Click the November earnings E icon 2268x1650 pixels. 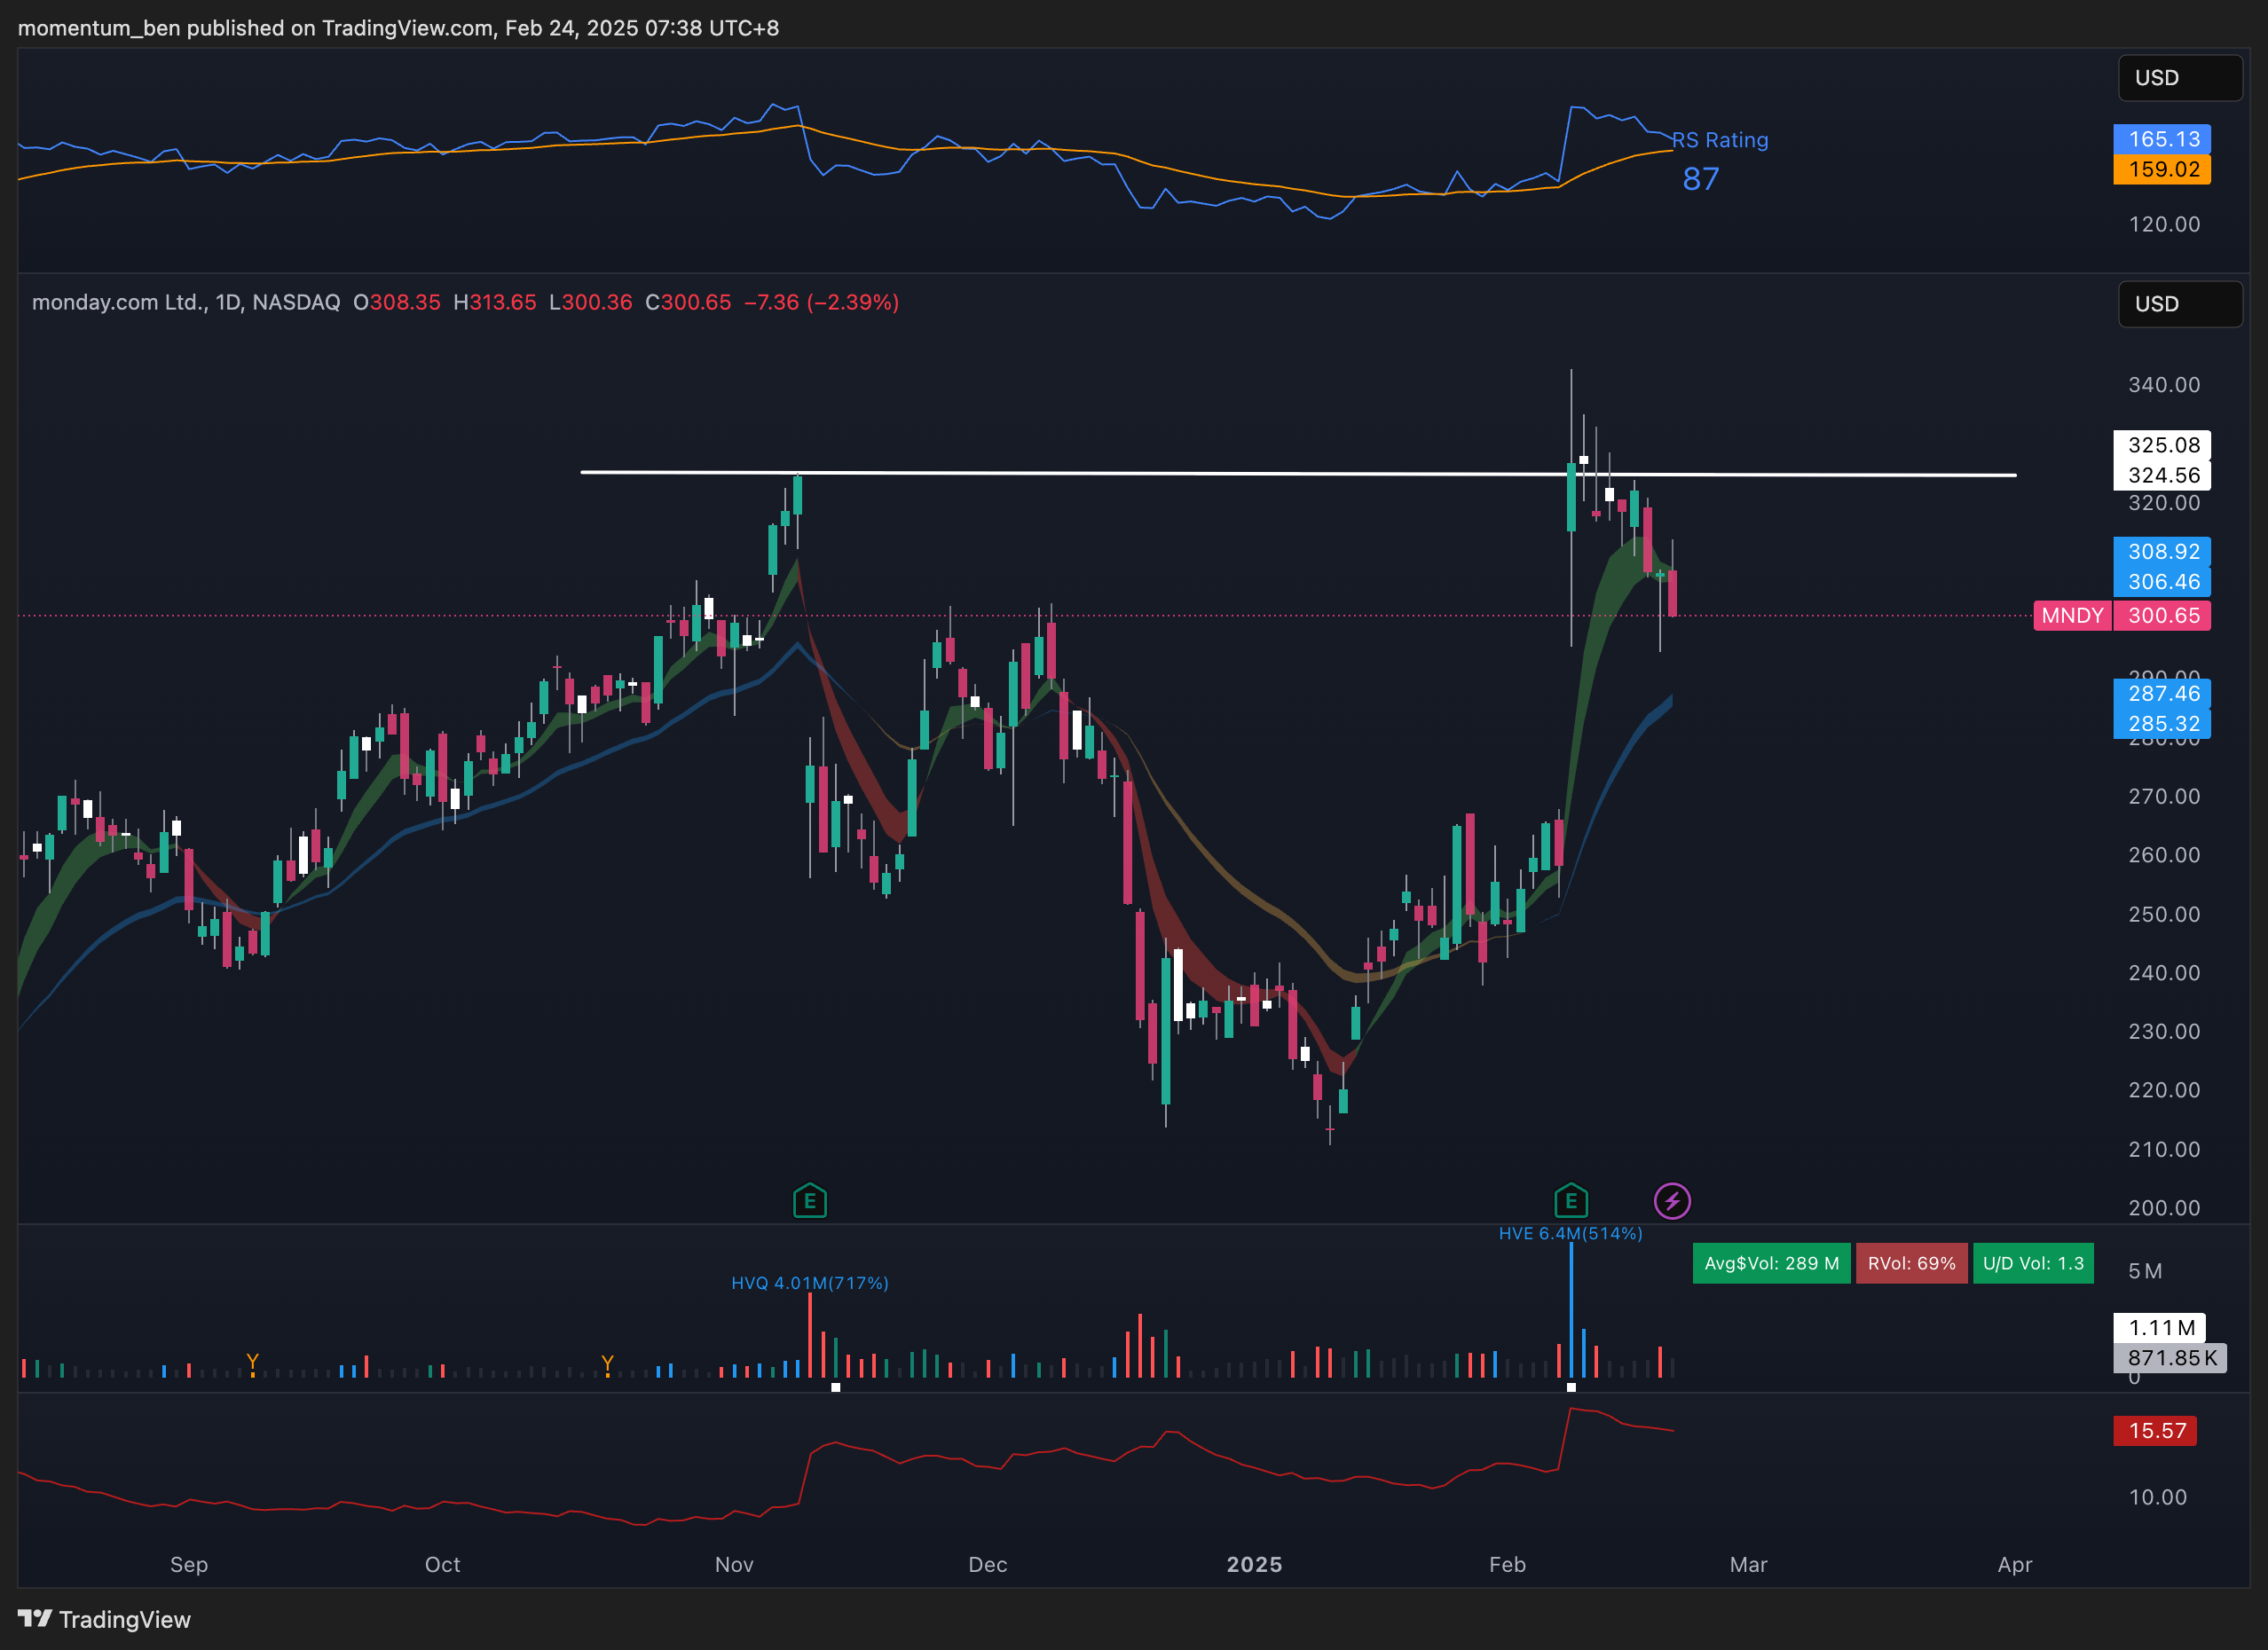click(x=809, y=1200)
